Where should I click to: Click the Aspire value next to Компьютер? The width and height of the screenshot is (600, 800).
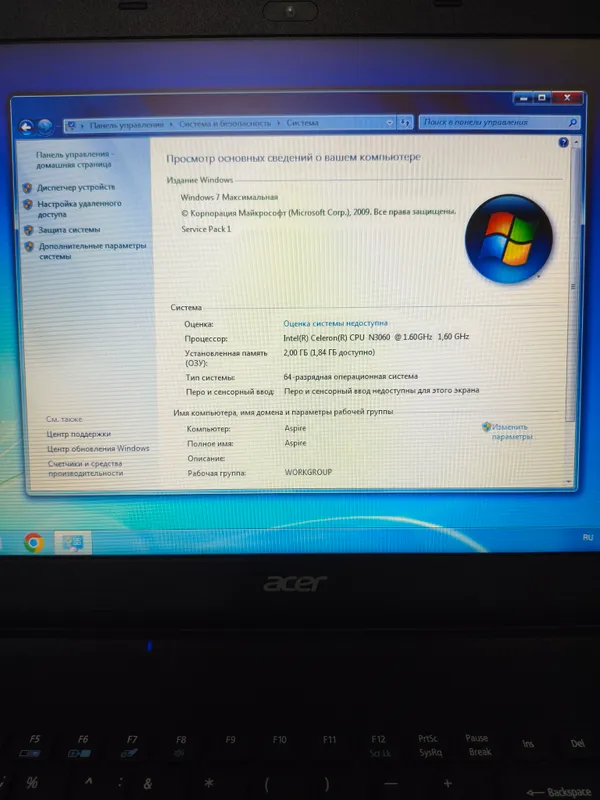tap(295, 428)
